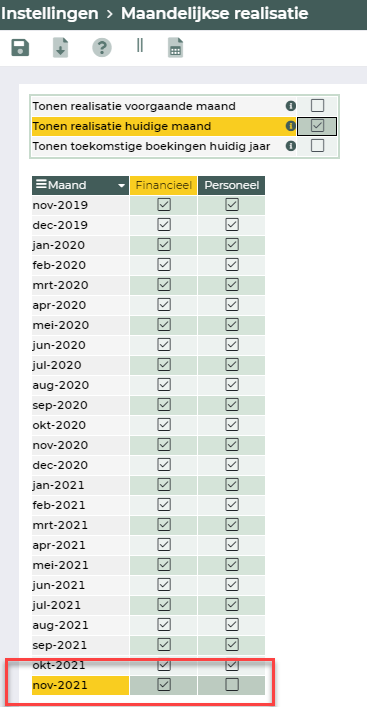This screenshot has width=367, height=707.
Task: Open help via the question mark icon
Action: (x=102, y=47)
